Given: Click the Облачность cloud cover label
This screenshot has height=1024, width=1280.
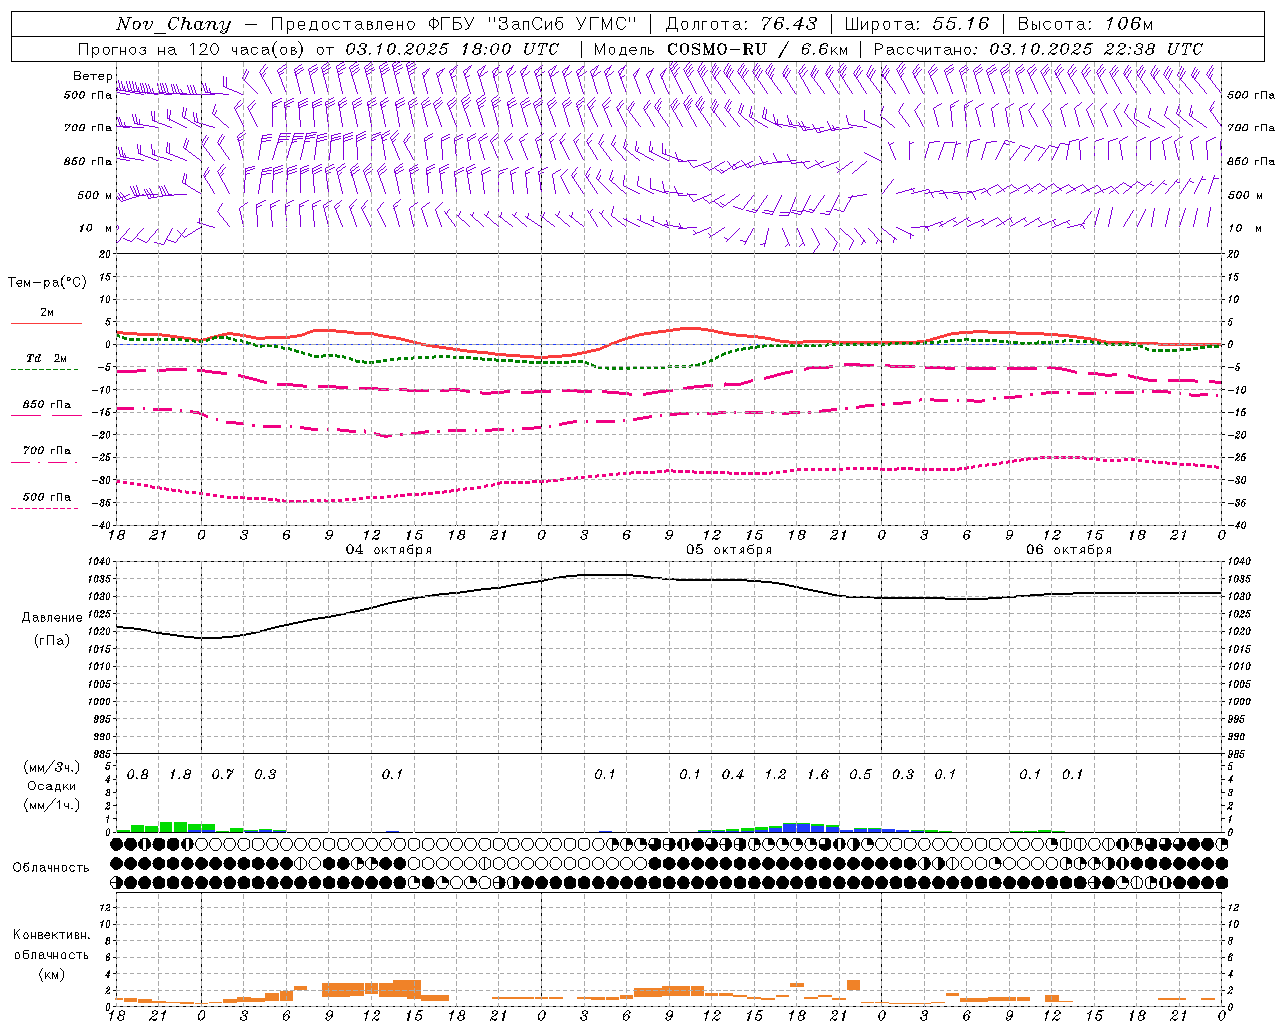Looking at the screenshot, I should 51,868.
